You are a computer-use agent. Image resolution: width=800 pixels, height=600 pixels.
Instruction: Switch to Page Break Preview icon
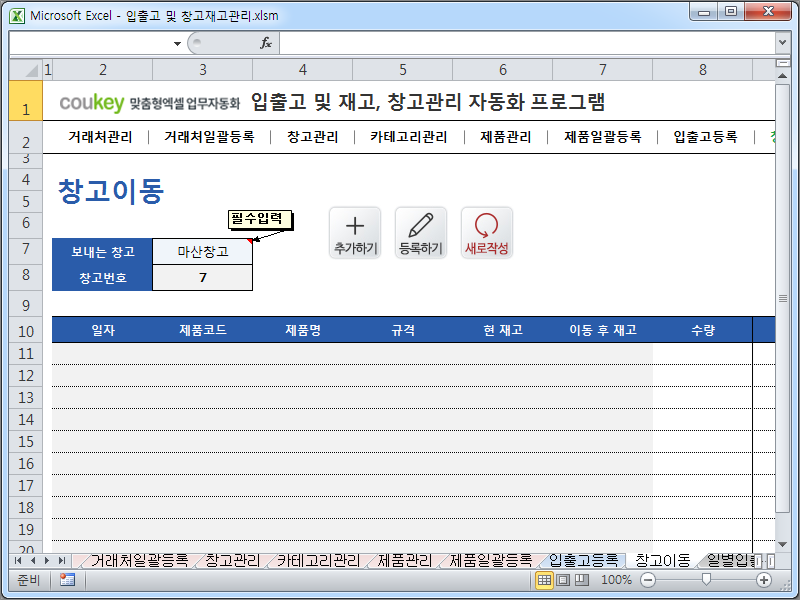pyautogui.click(x=582, y=580)
